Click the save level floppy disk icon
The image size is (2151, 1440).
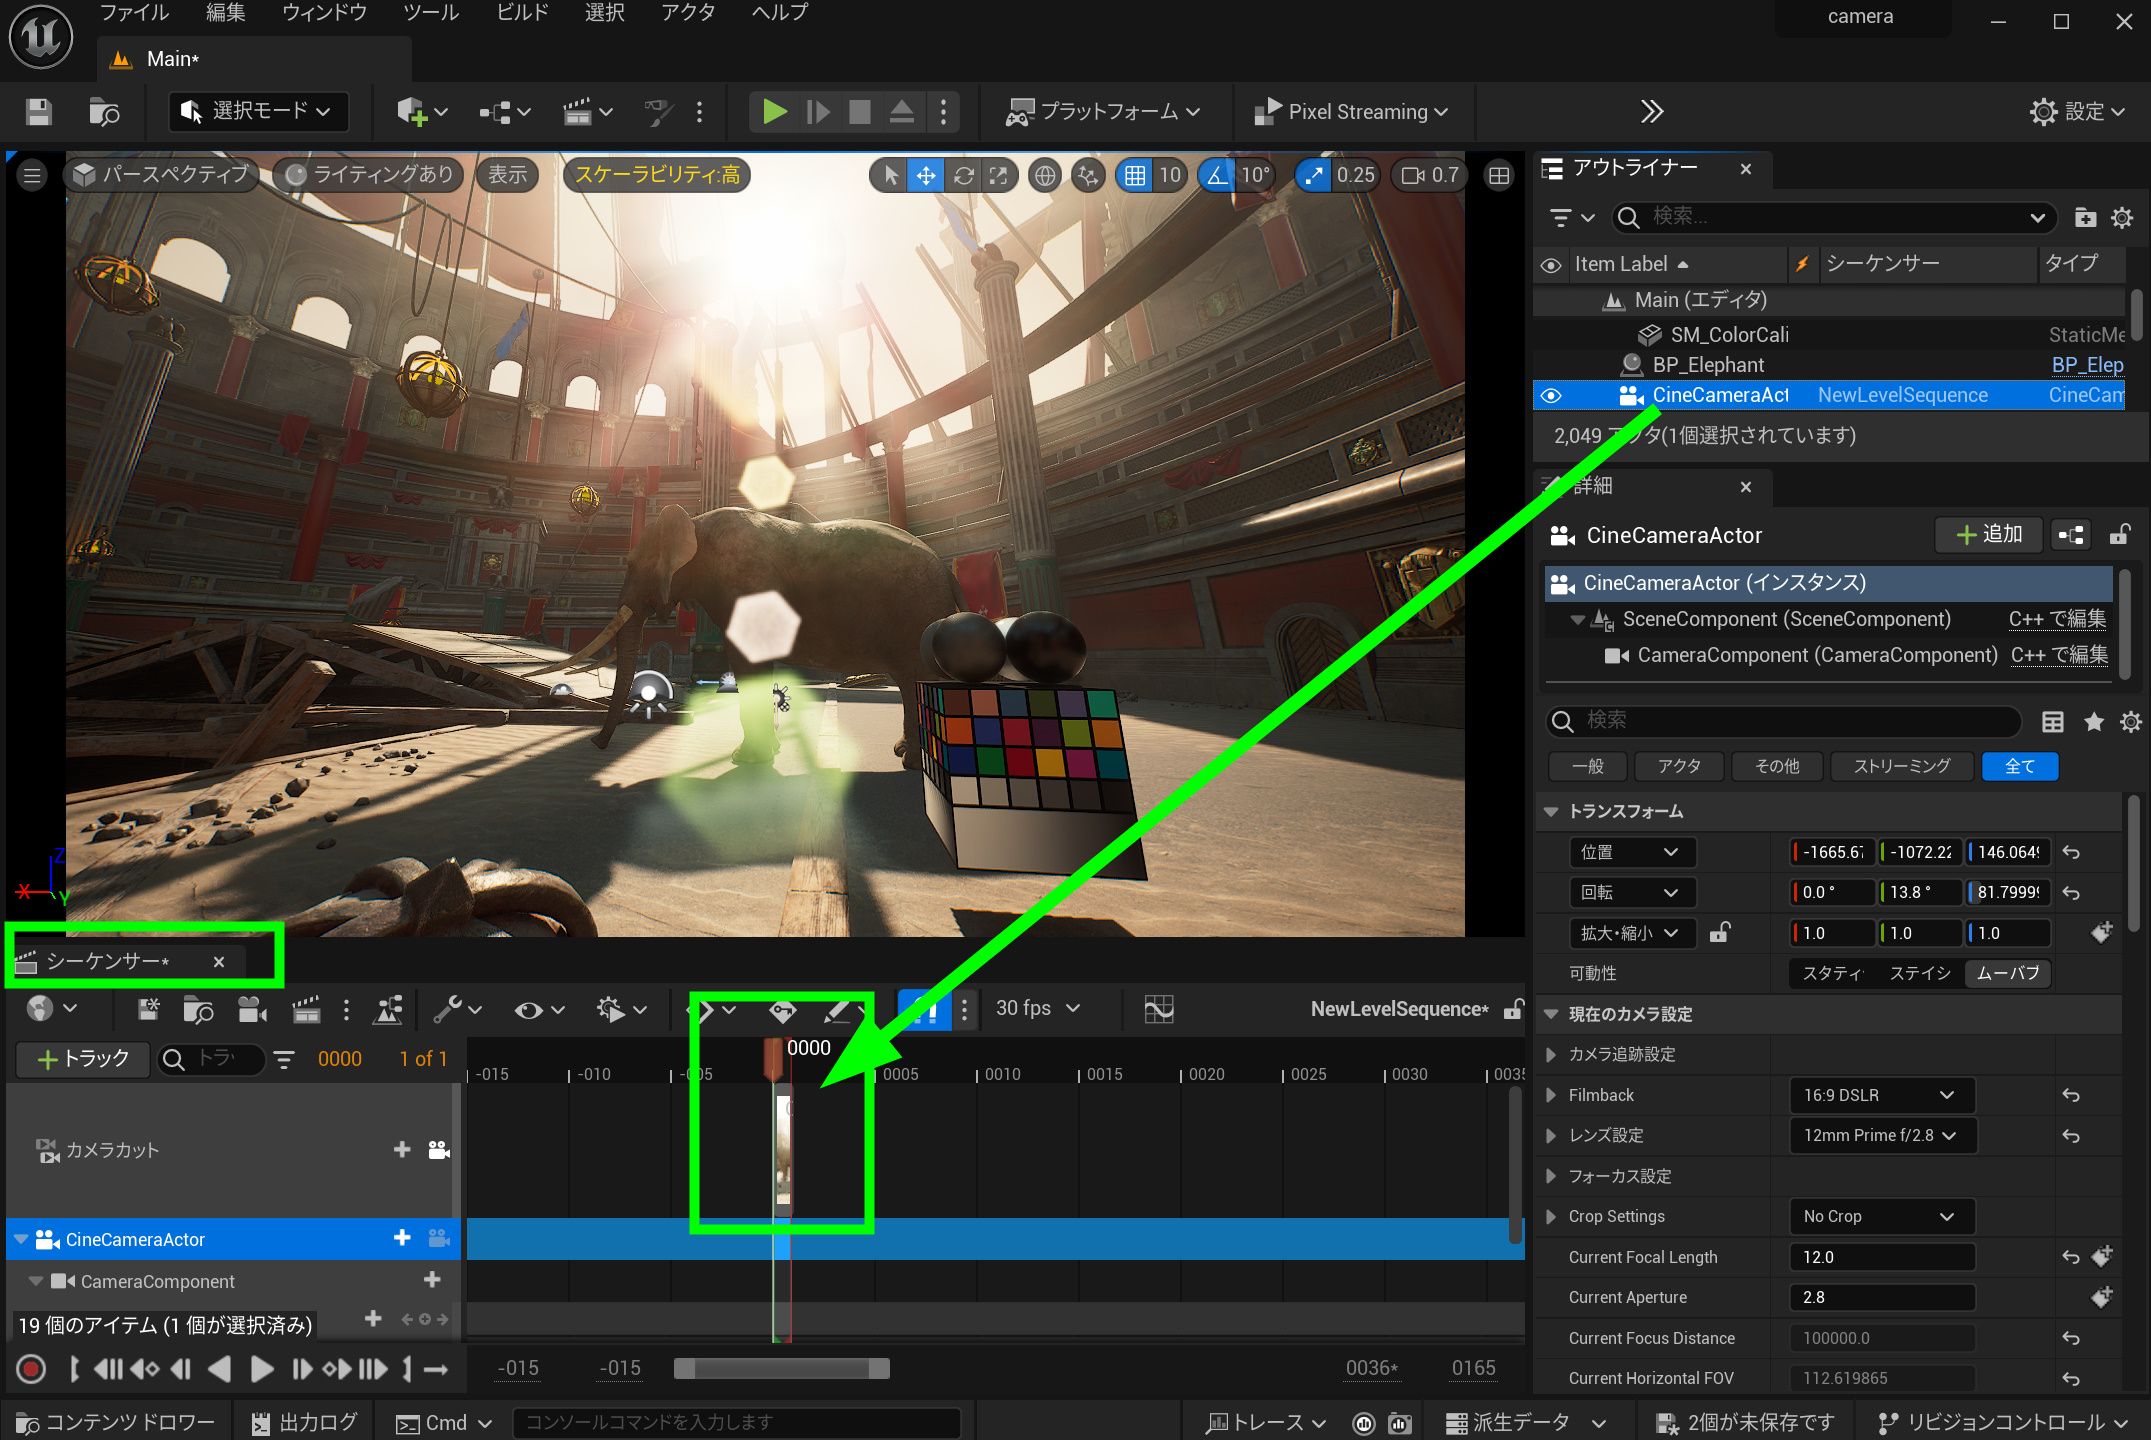tap(38, 111)
